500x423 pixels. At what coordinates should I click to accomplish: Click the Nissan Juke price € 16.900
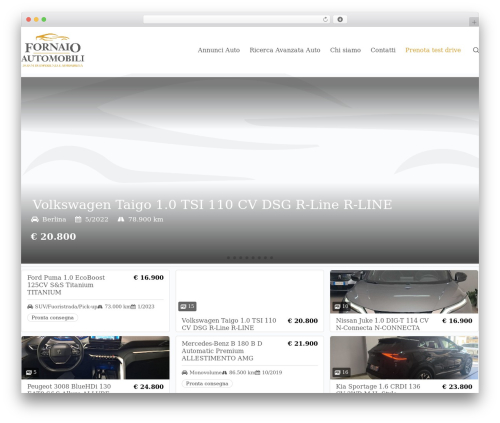[x=457, y=321]
